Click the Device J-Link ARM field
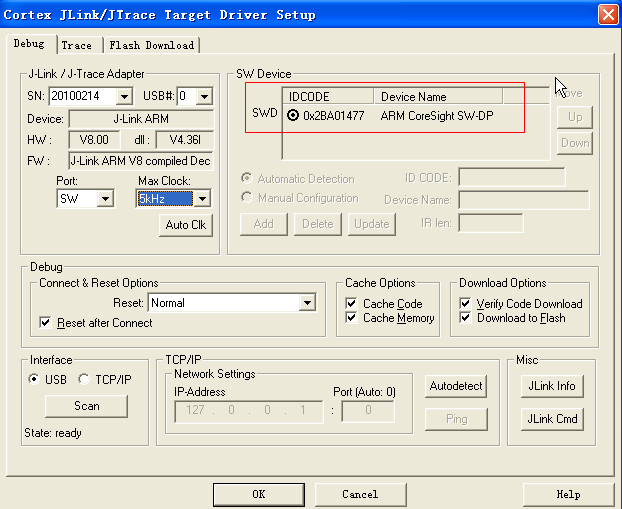The width and height of the screenshot is (622, 509). [141, 119]
